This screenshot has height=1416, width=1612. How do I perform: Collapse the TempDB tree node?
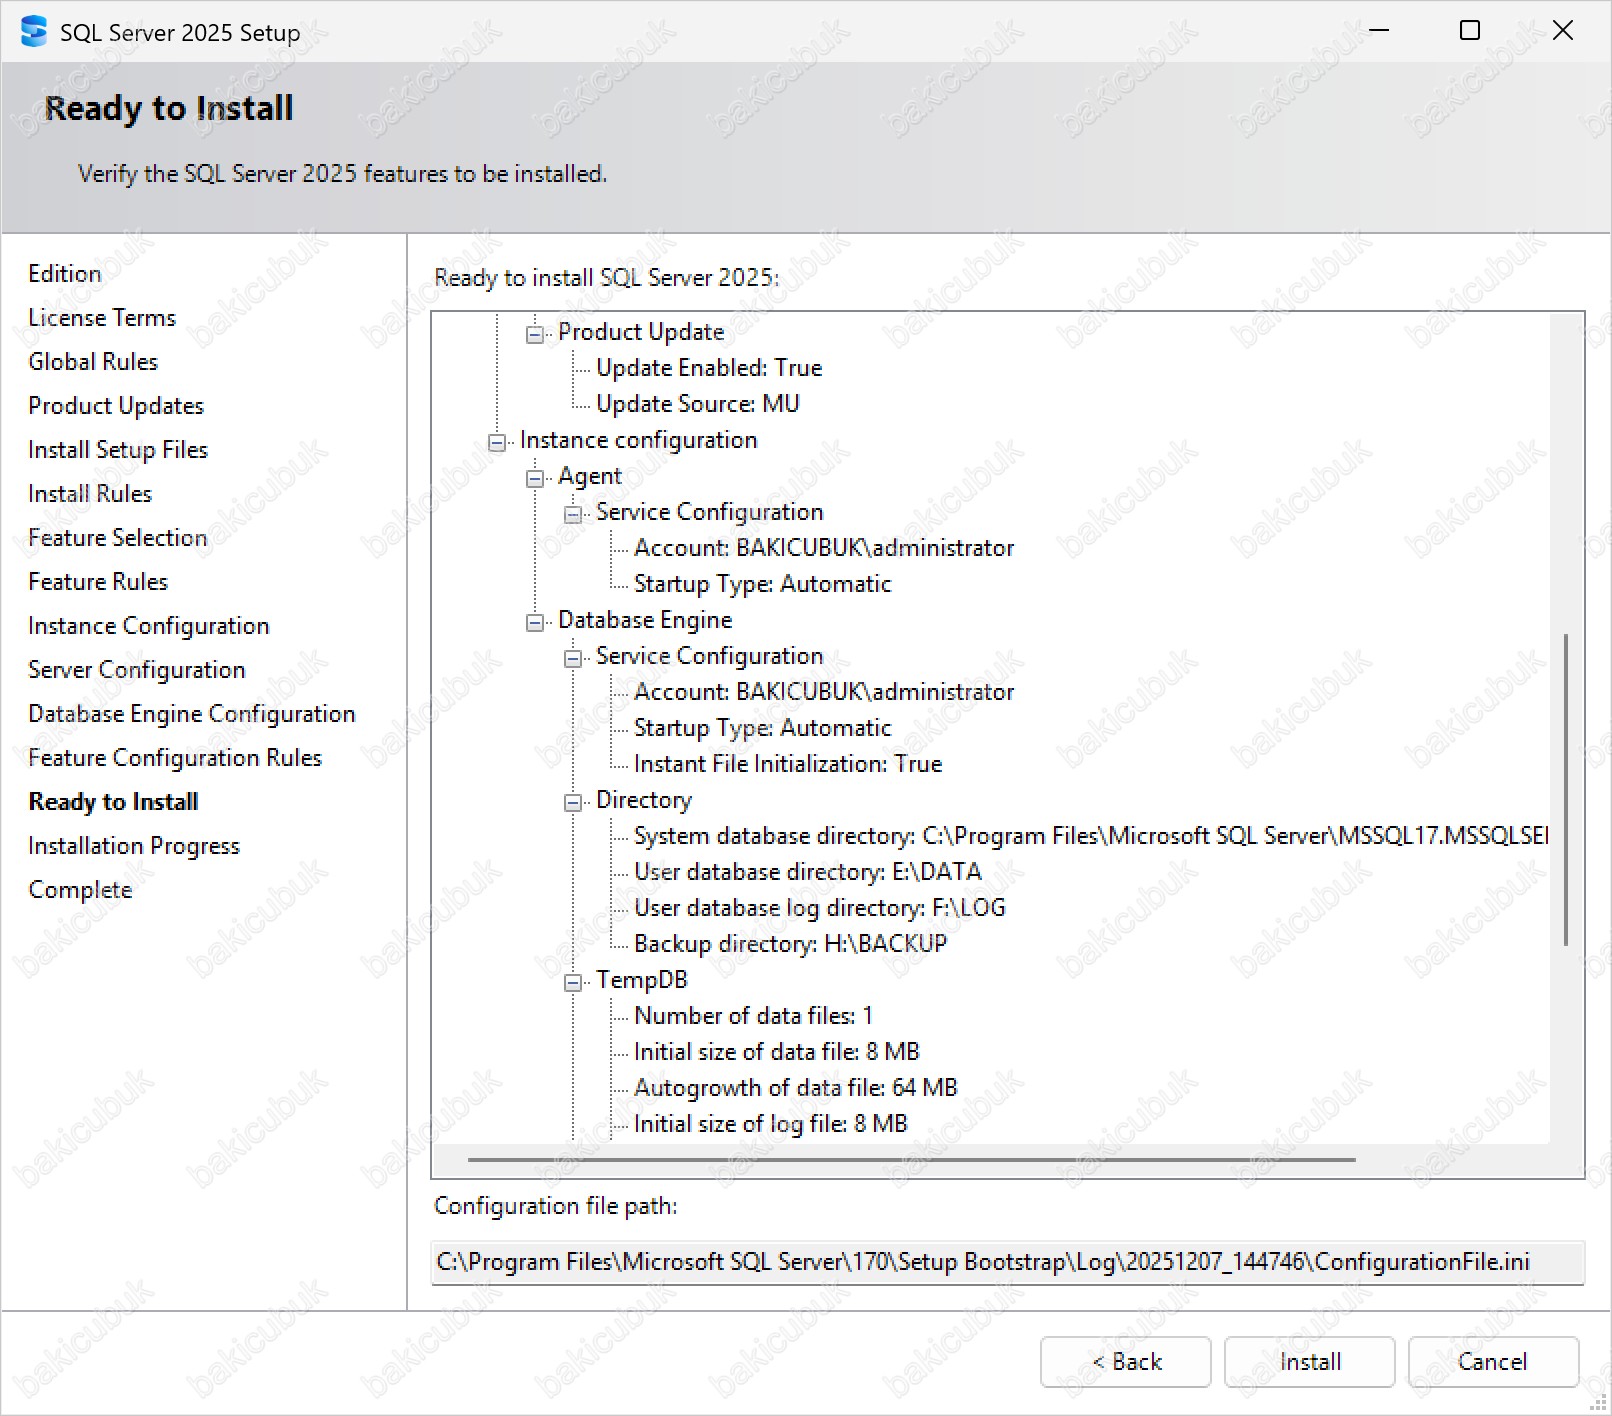point(573,982)
